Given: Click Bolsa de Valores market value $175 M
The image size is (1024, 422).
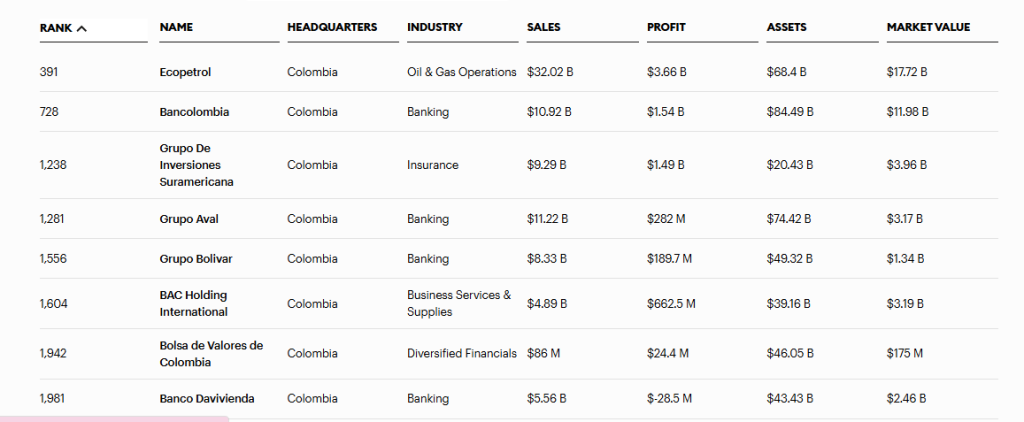Looking at the screenshot, I should (905, 353).
